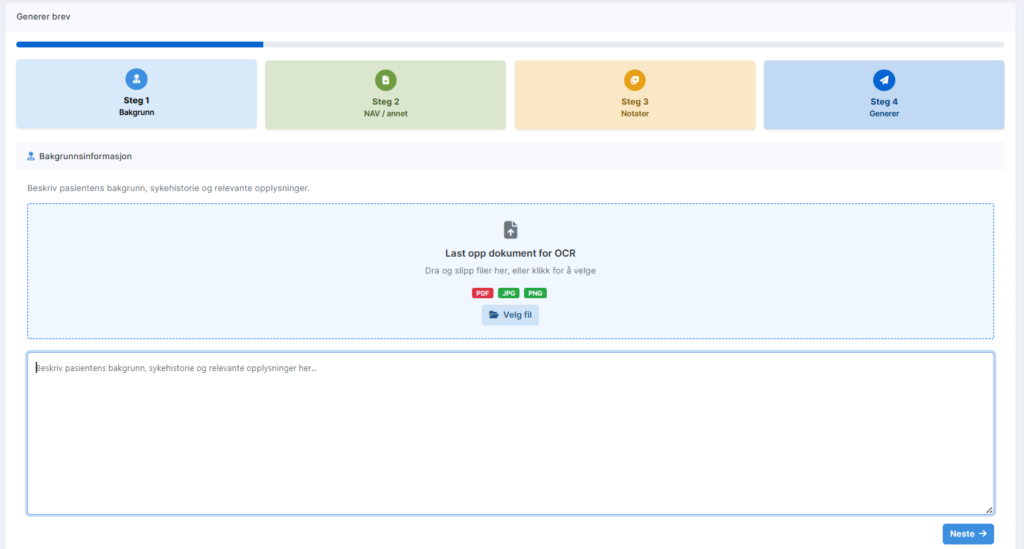Click the 'Last opp dokument for OCR' title
This screenshot has height=549, width=1024.
click(510, 253)
